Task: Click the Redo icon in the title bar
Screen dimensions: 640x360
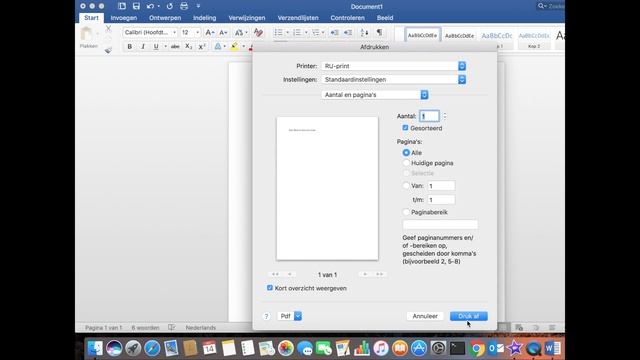Action: click(169, 6)
